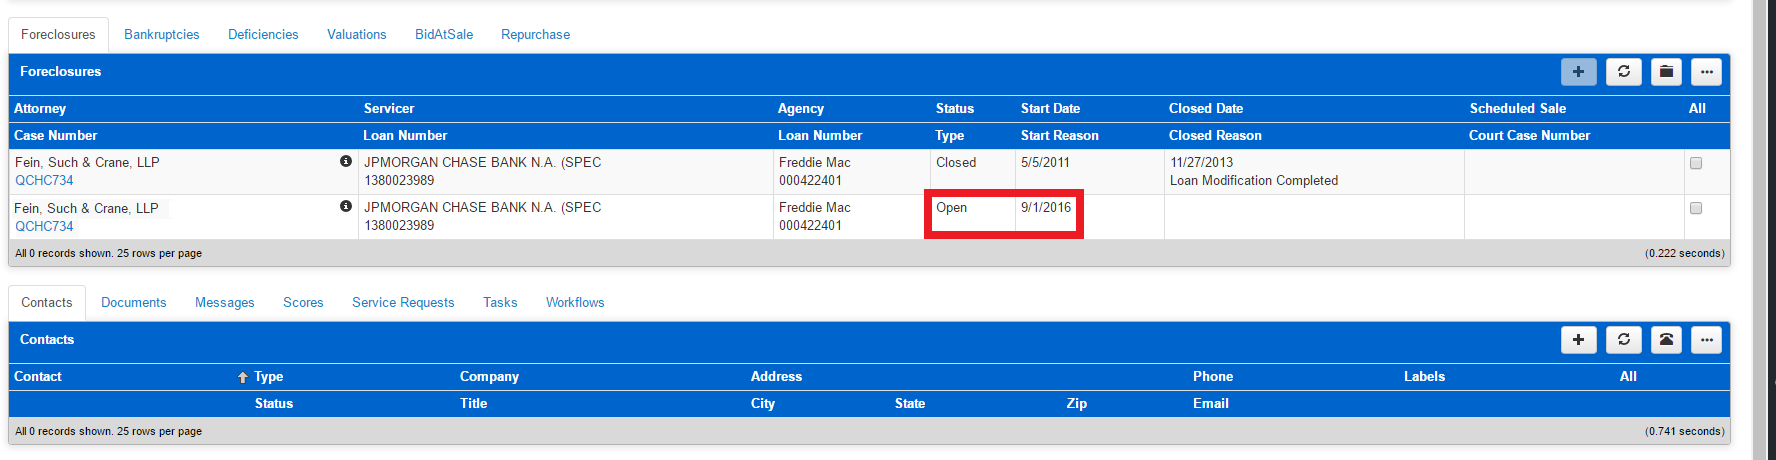Refresh the Contacts list

point(1624,340)
